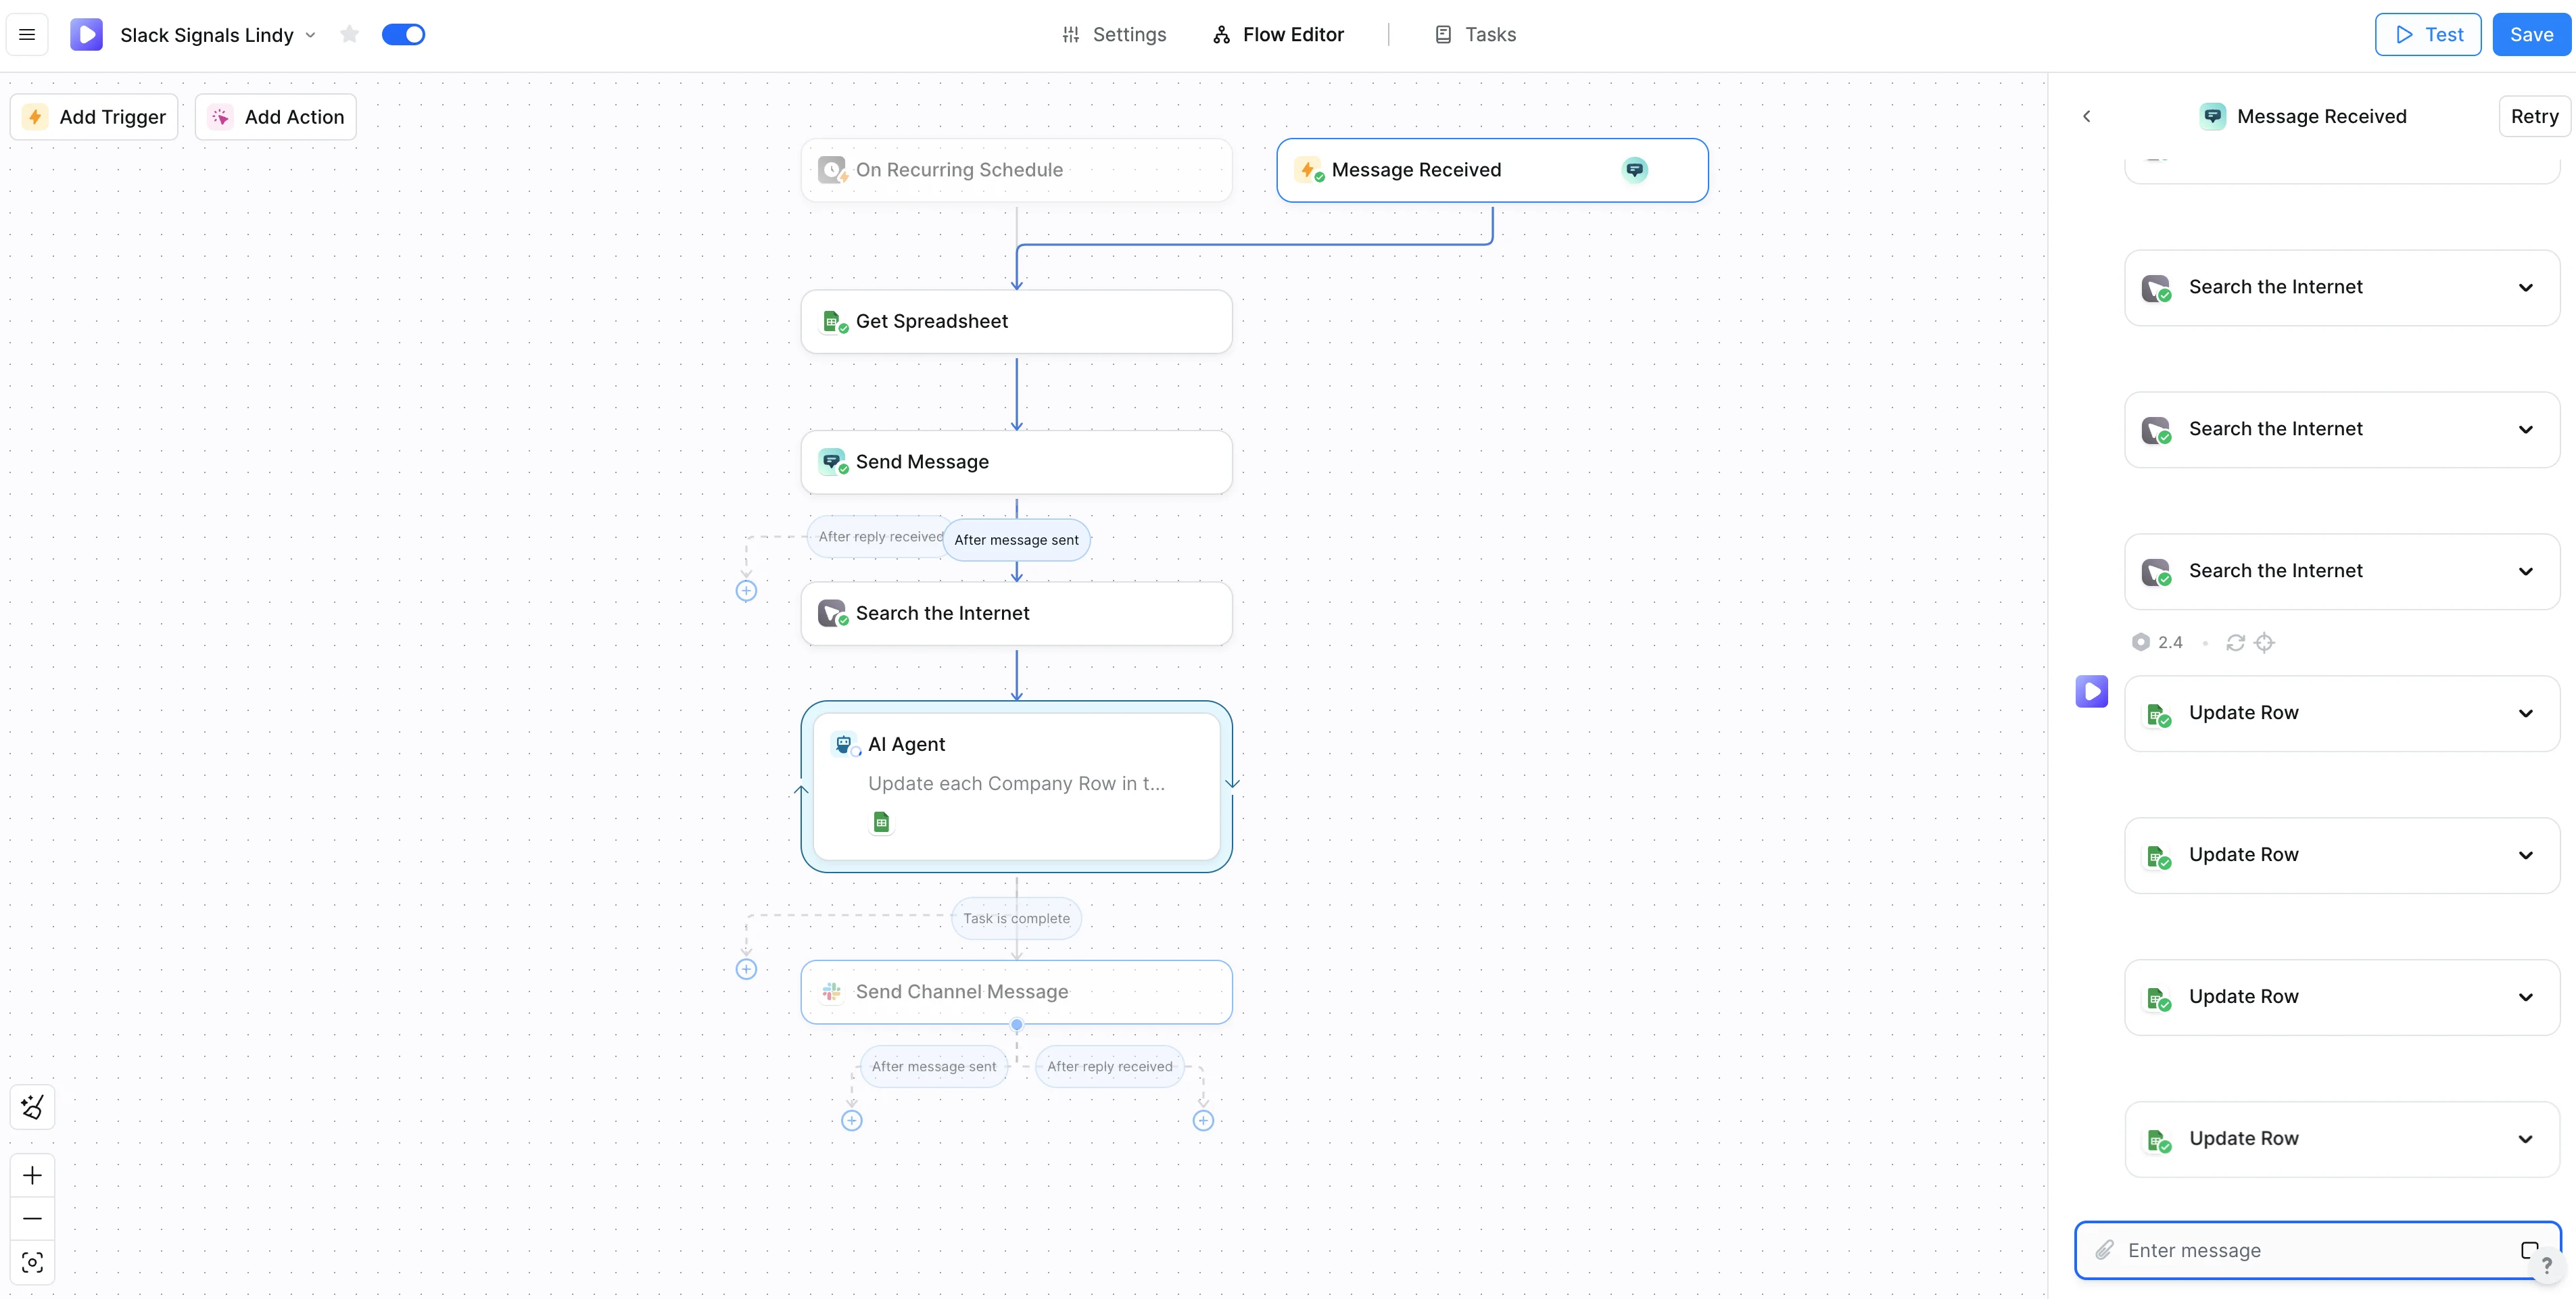Viewport: 2576px width, 1299px height.
Task: Click the Save button
Action: [x=2530, y=35]
